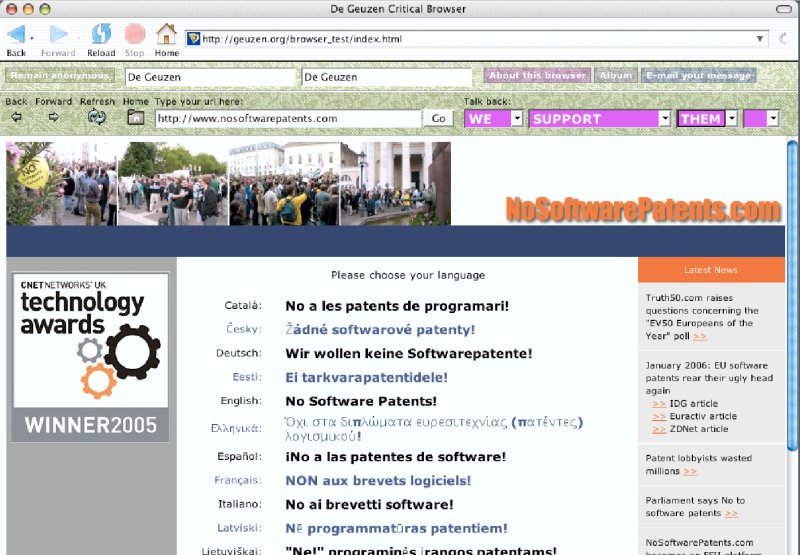
Task: Click the blue Back arrow in the main toolbar
Action: click(x=16, y=34)
